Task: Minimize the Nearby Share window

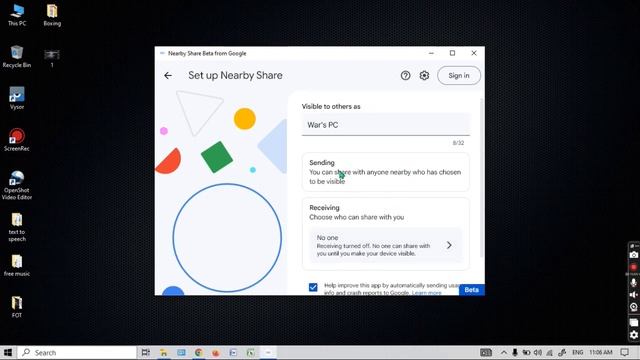Action: point(431,53)
